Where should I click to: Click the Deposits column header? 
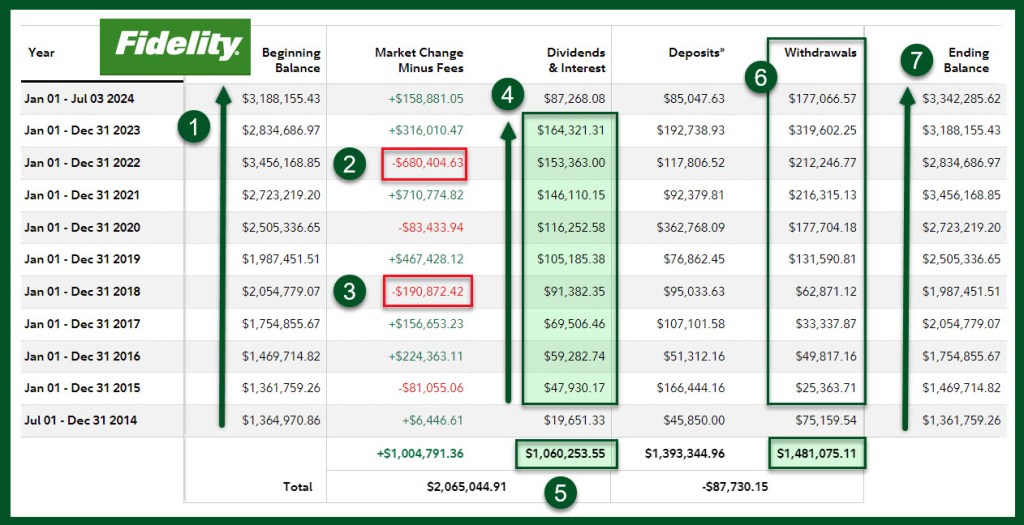point(697,52)
